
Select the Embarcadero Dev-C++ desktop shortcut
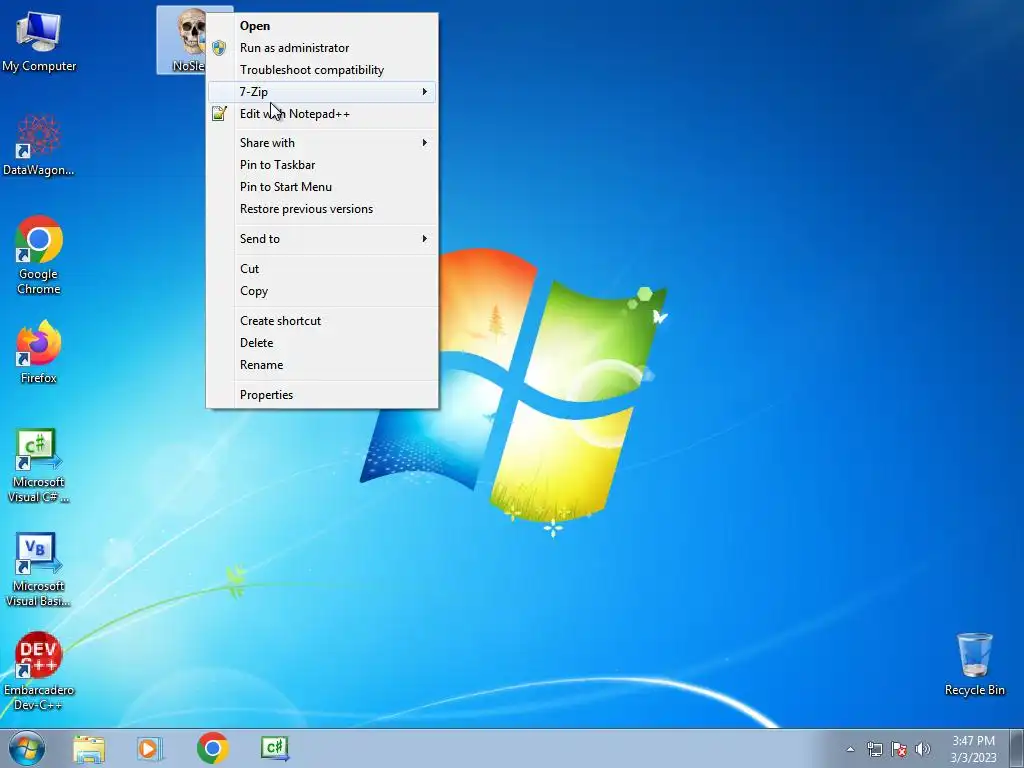pyautogui.click(x=39, y=671)
